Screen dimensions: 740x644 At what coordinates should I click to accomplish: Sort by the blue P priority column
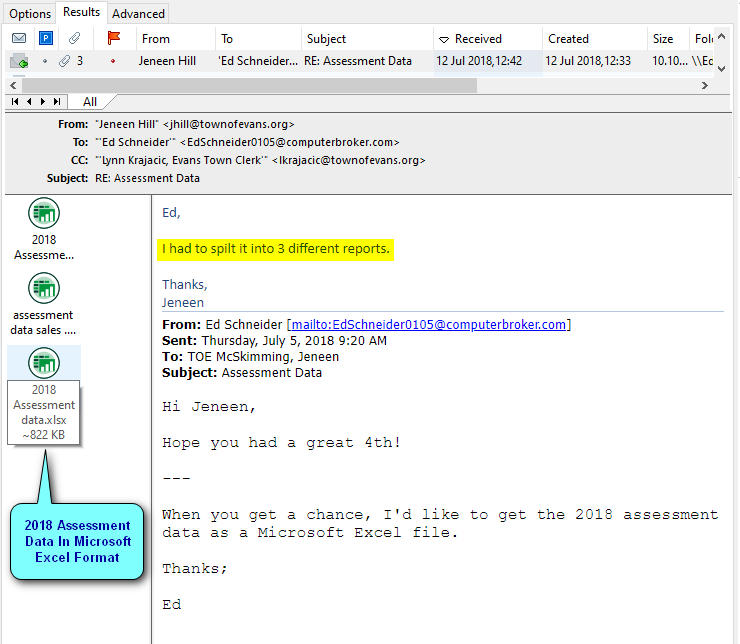(46, 38)
